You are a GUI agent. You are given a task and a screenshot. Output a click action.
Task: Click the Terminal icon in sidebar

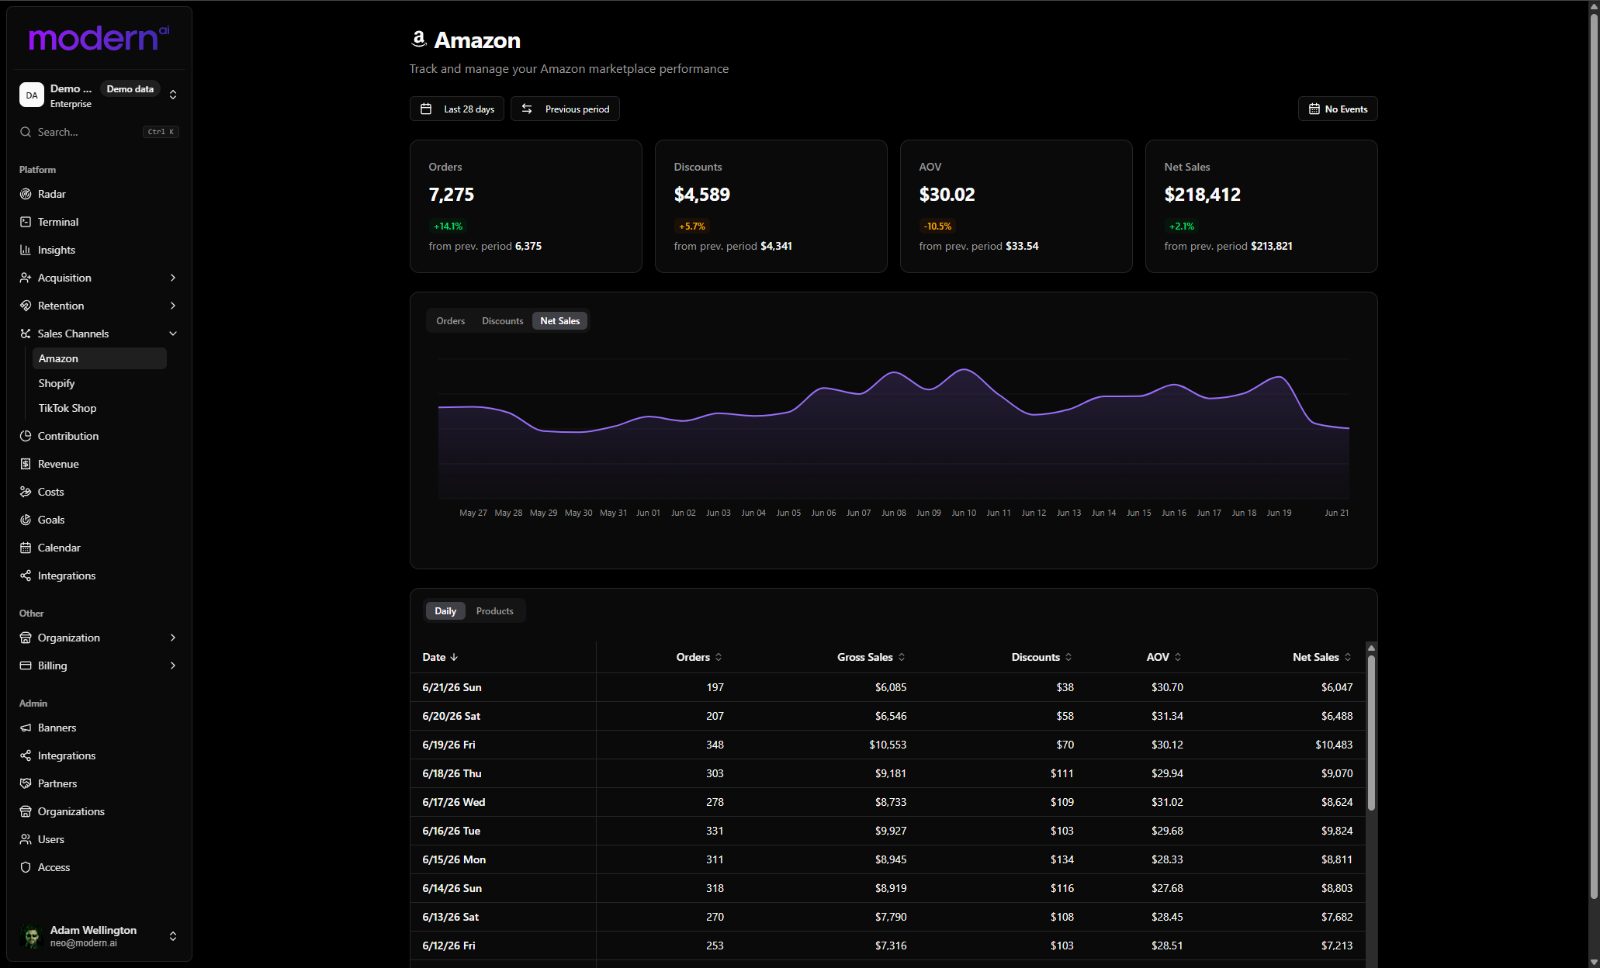[x=26, y=222]
